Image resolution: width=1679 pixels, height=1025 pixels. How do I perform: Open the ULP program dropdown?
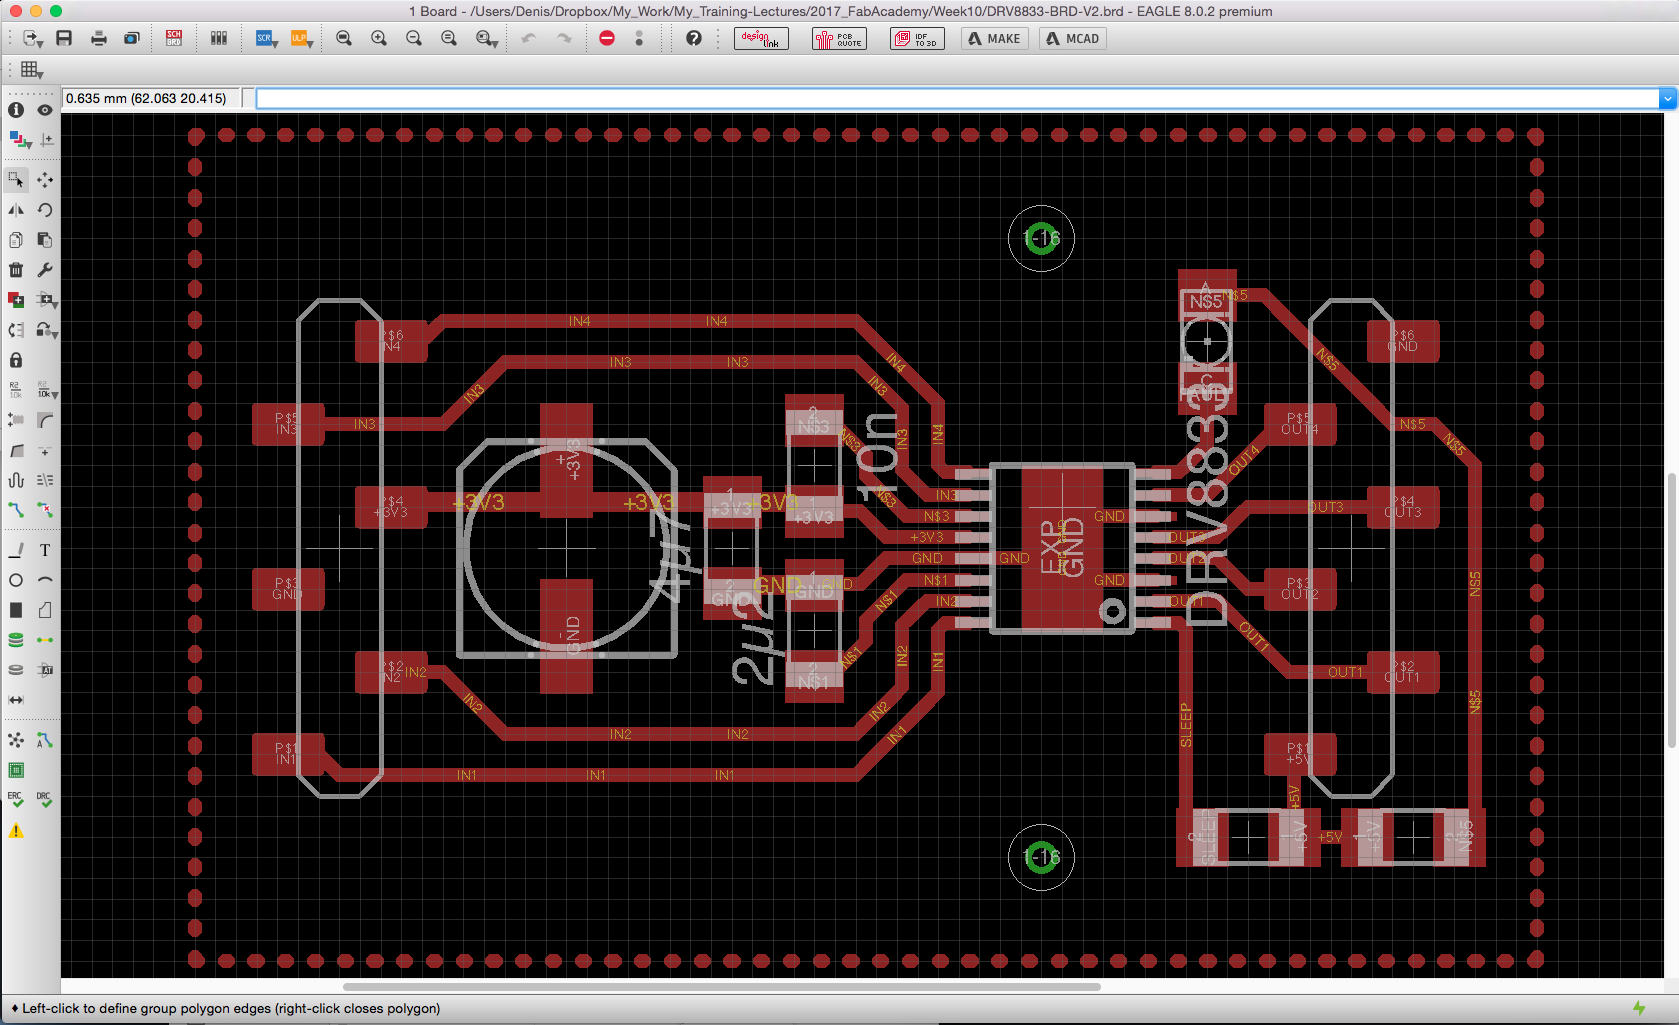tap(301, 38)
